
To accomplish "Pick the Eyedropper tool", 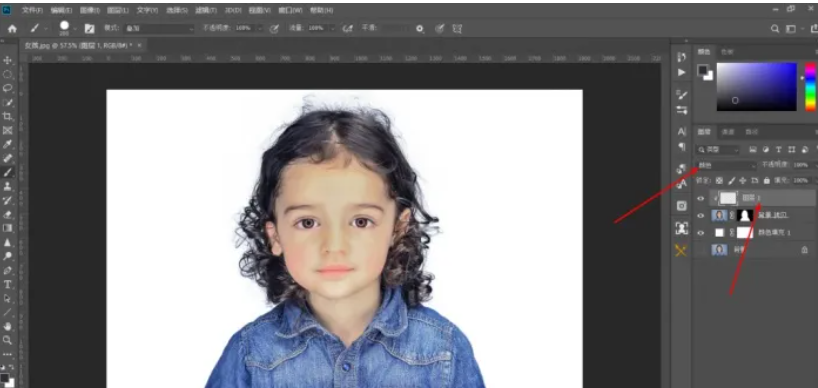I will pos(8,144).
